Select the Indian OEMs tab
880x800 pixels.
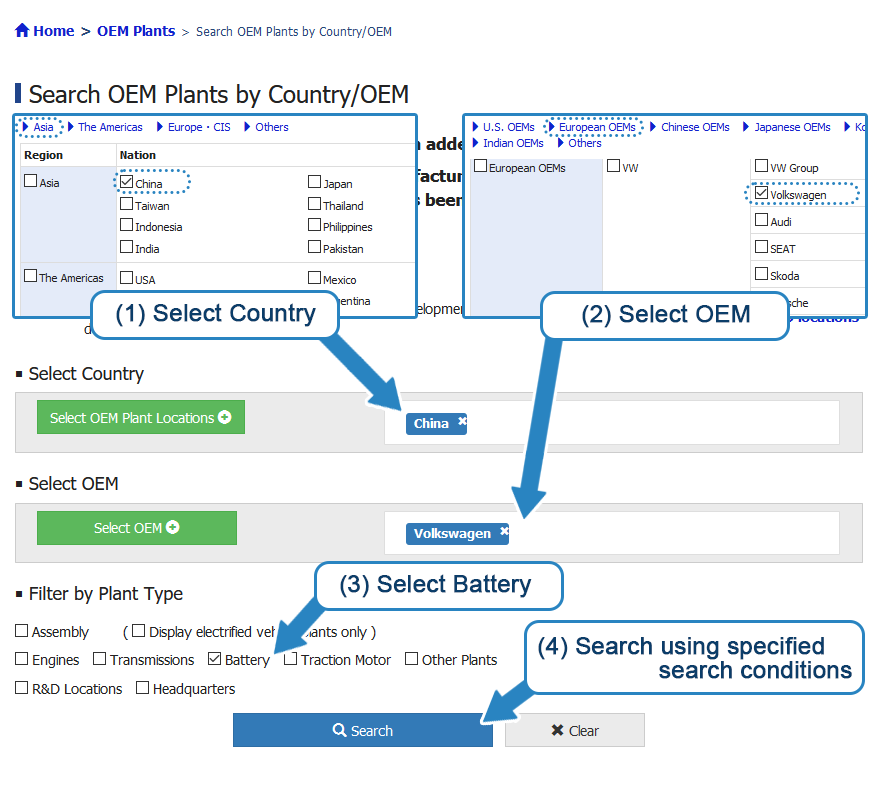click(513, 143)
